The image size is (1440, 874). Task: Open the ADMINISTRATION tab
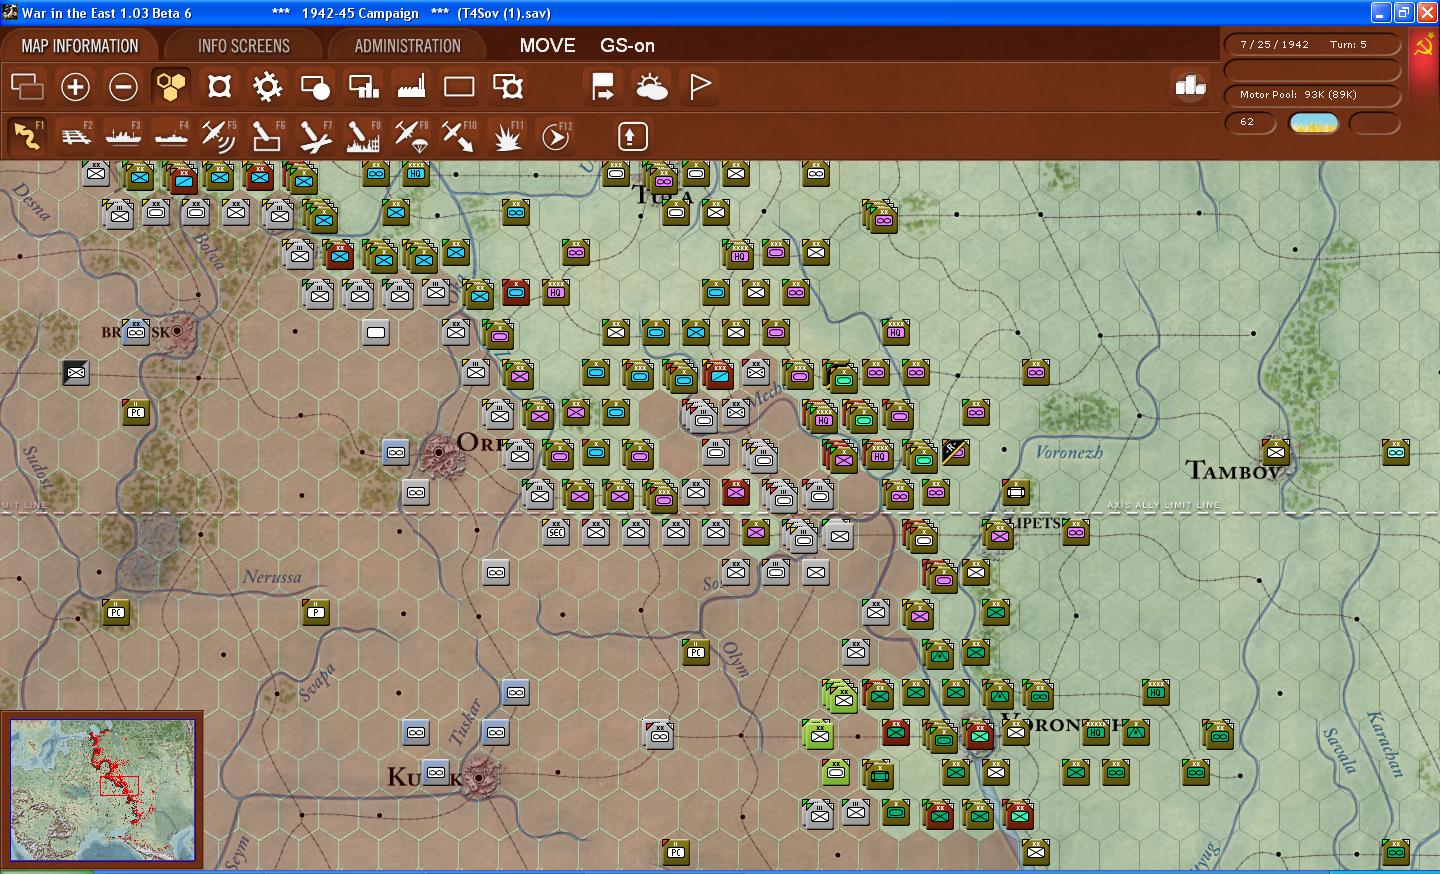pos(408,46)
